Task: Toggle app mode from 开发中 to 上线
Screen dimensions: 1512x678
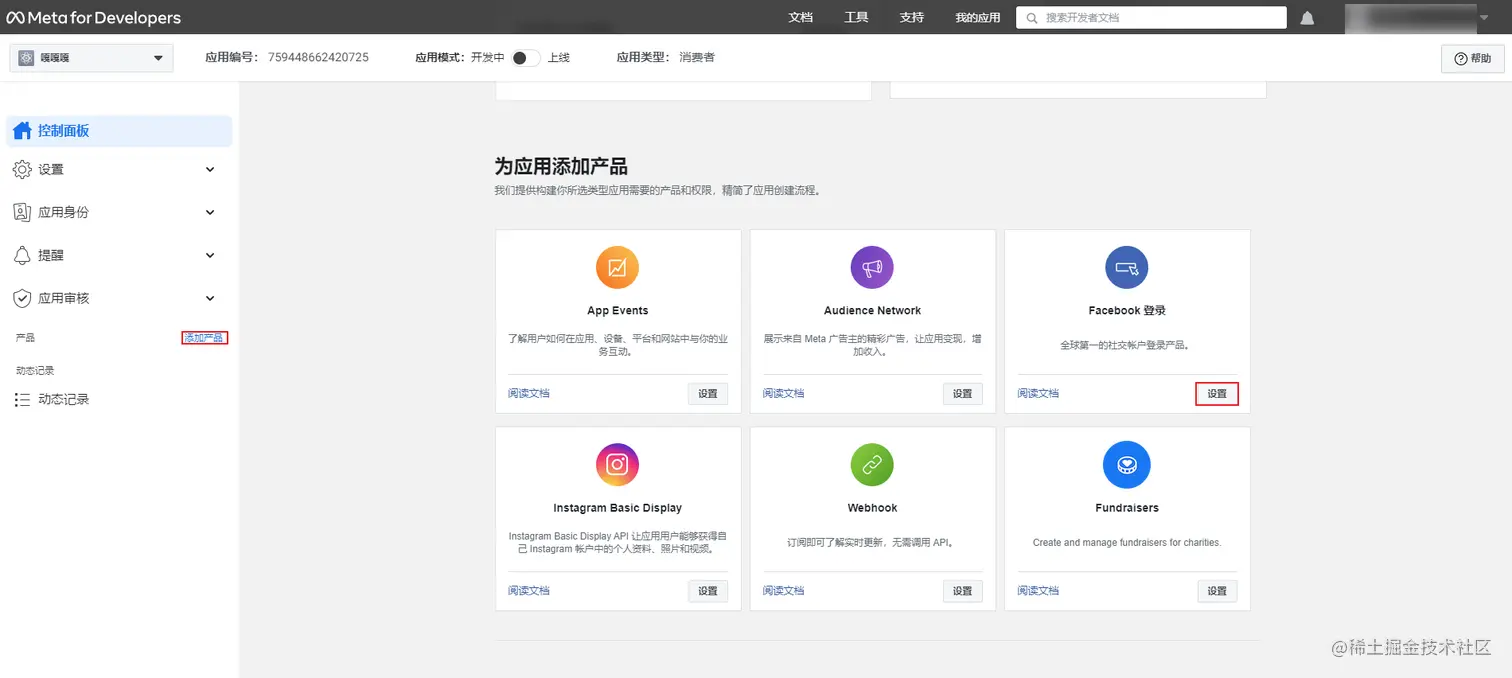Action: 526,58
